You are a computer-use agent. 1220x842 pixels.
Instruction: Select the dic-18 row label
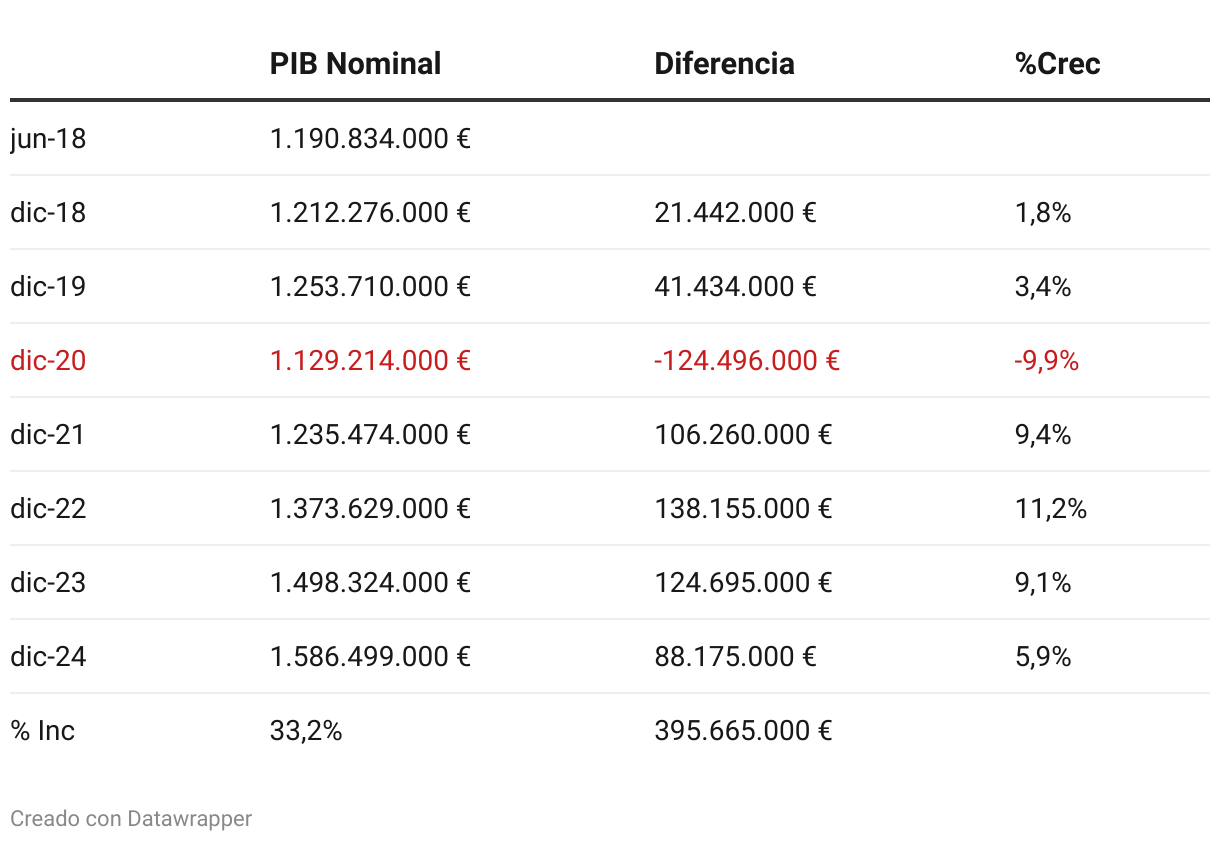coord(48,212)
